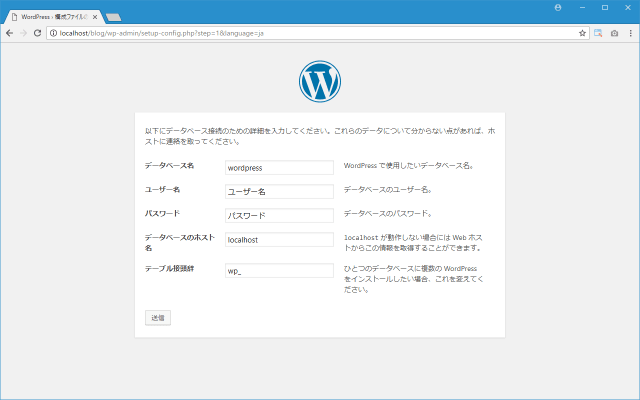This screenshot has width=640, height=400.
Task: Reload the page with the refresh icon
Action: (37, 33)
